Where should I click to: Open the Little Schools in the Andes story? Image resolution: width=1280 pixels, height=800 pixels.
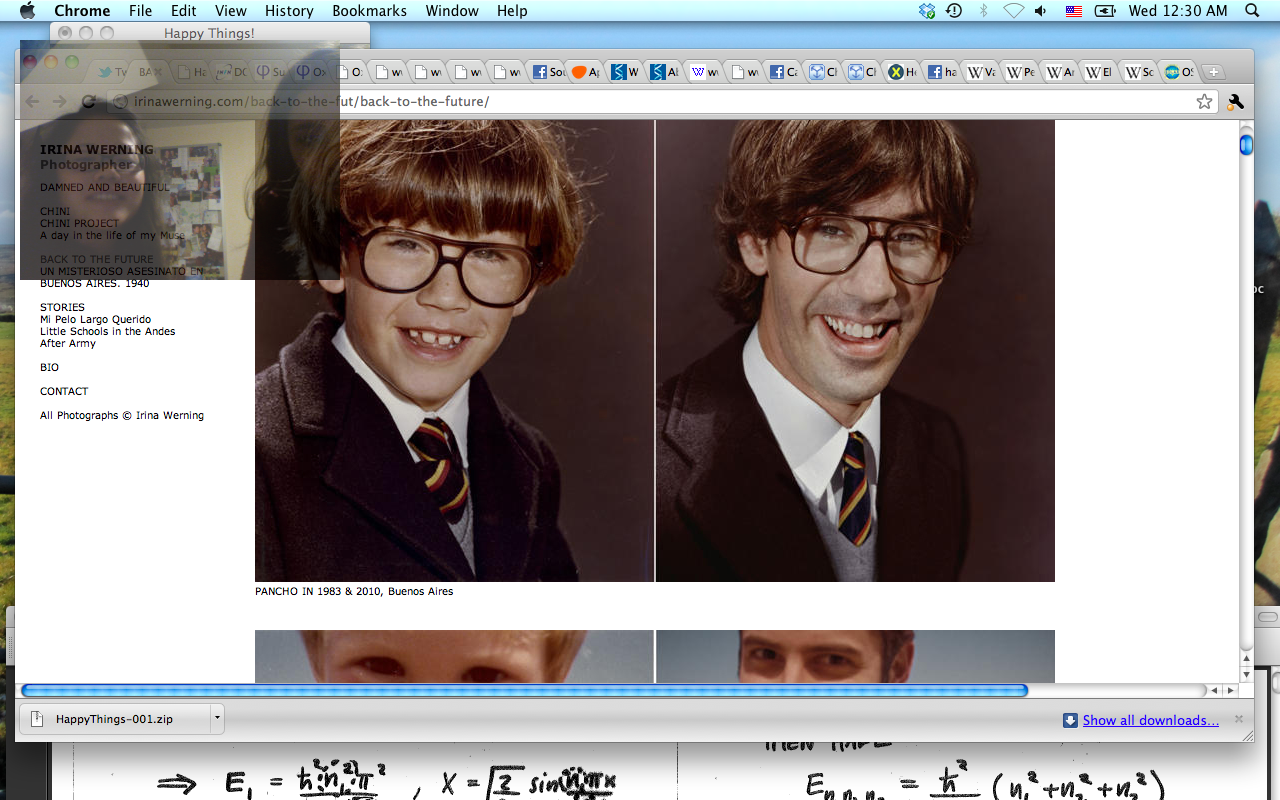point(107,332)
